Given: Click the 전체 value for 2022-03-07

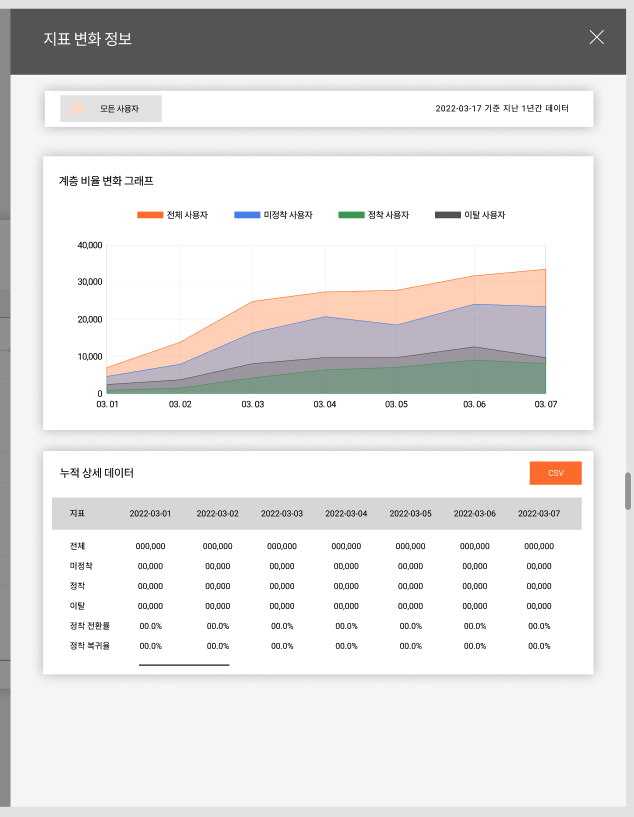Looking at the screenshot, I should click(x=539, y=546).
